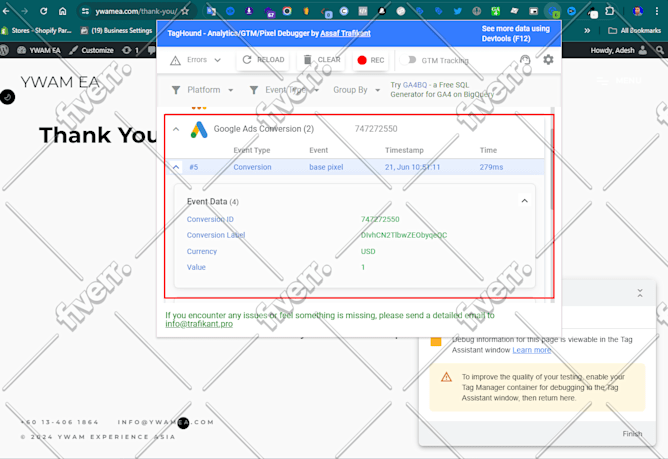This screenshot has height=459, width=668.
Task: Show more bookmarks with double chevron
Action: 587,30
